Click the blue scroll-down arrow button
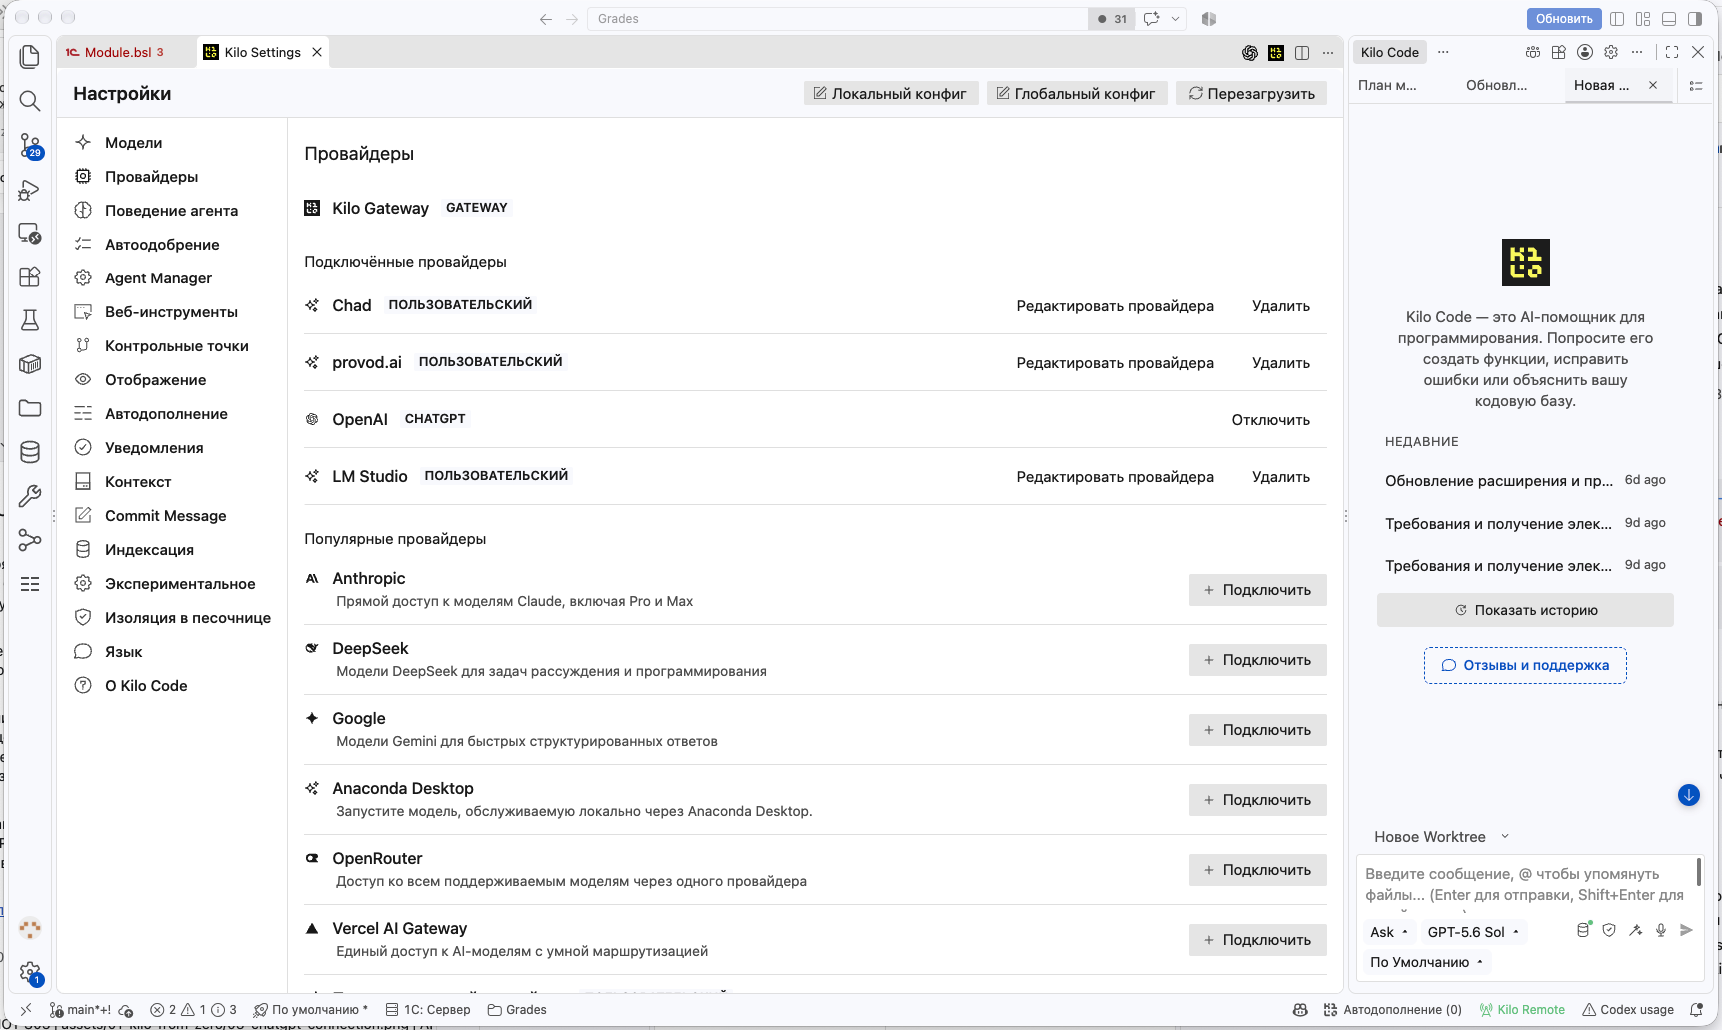Screen dimensions: 1722x1030 (x=1689, y=795)
